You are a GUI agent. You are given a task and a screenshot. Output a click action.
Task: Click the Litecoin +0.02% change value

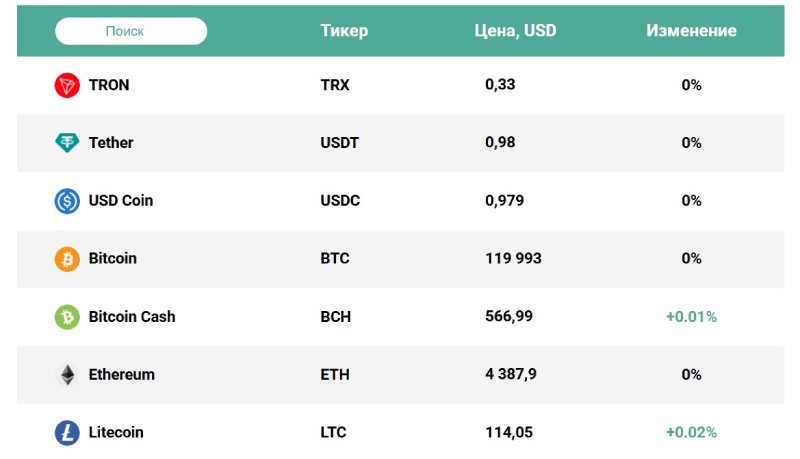coord(691,433)
